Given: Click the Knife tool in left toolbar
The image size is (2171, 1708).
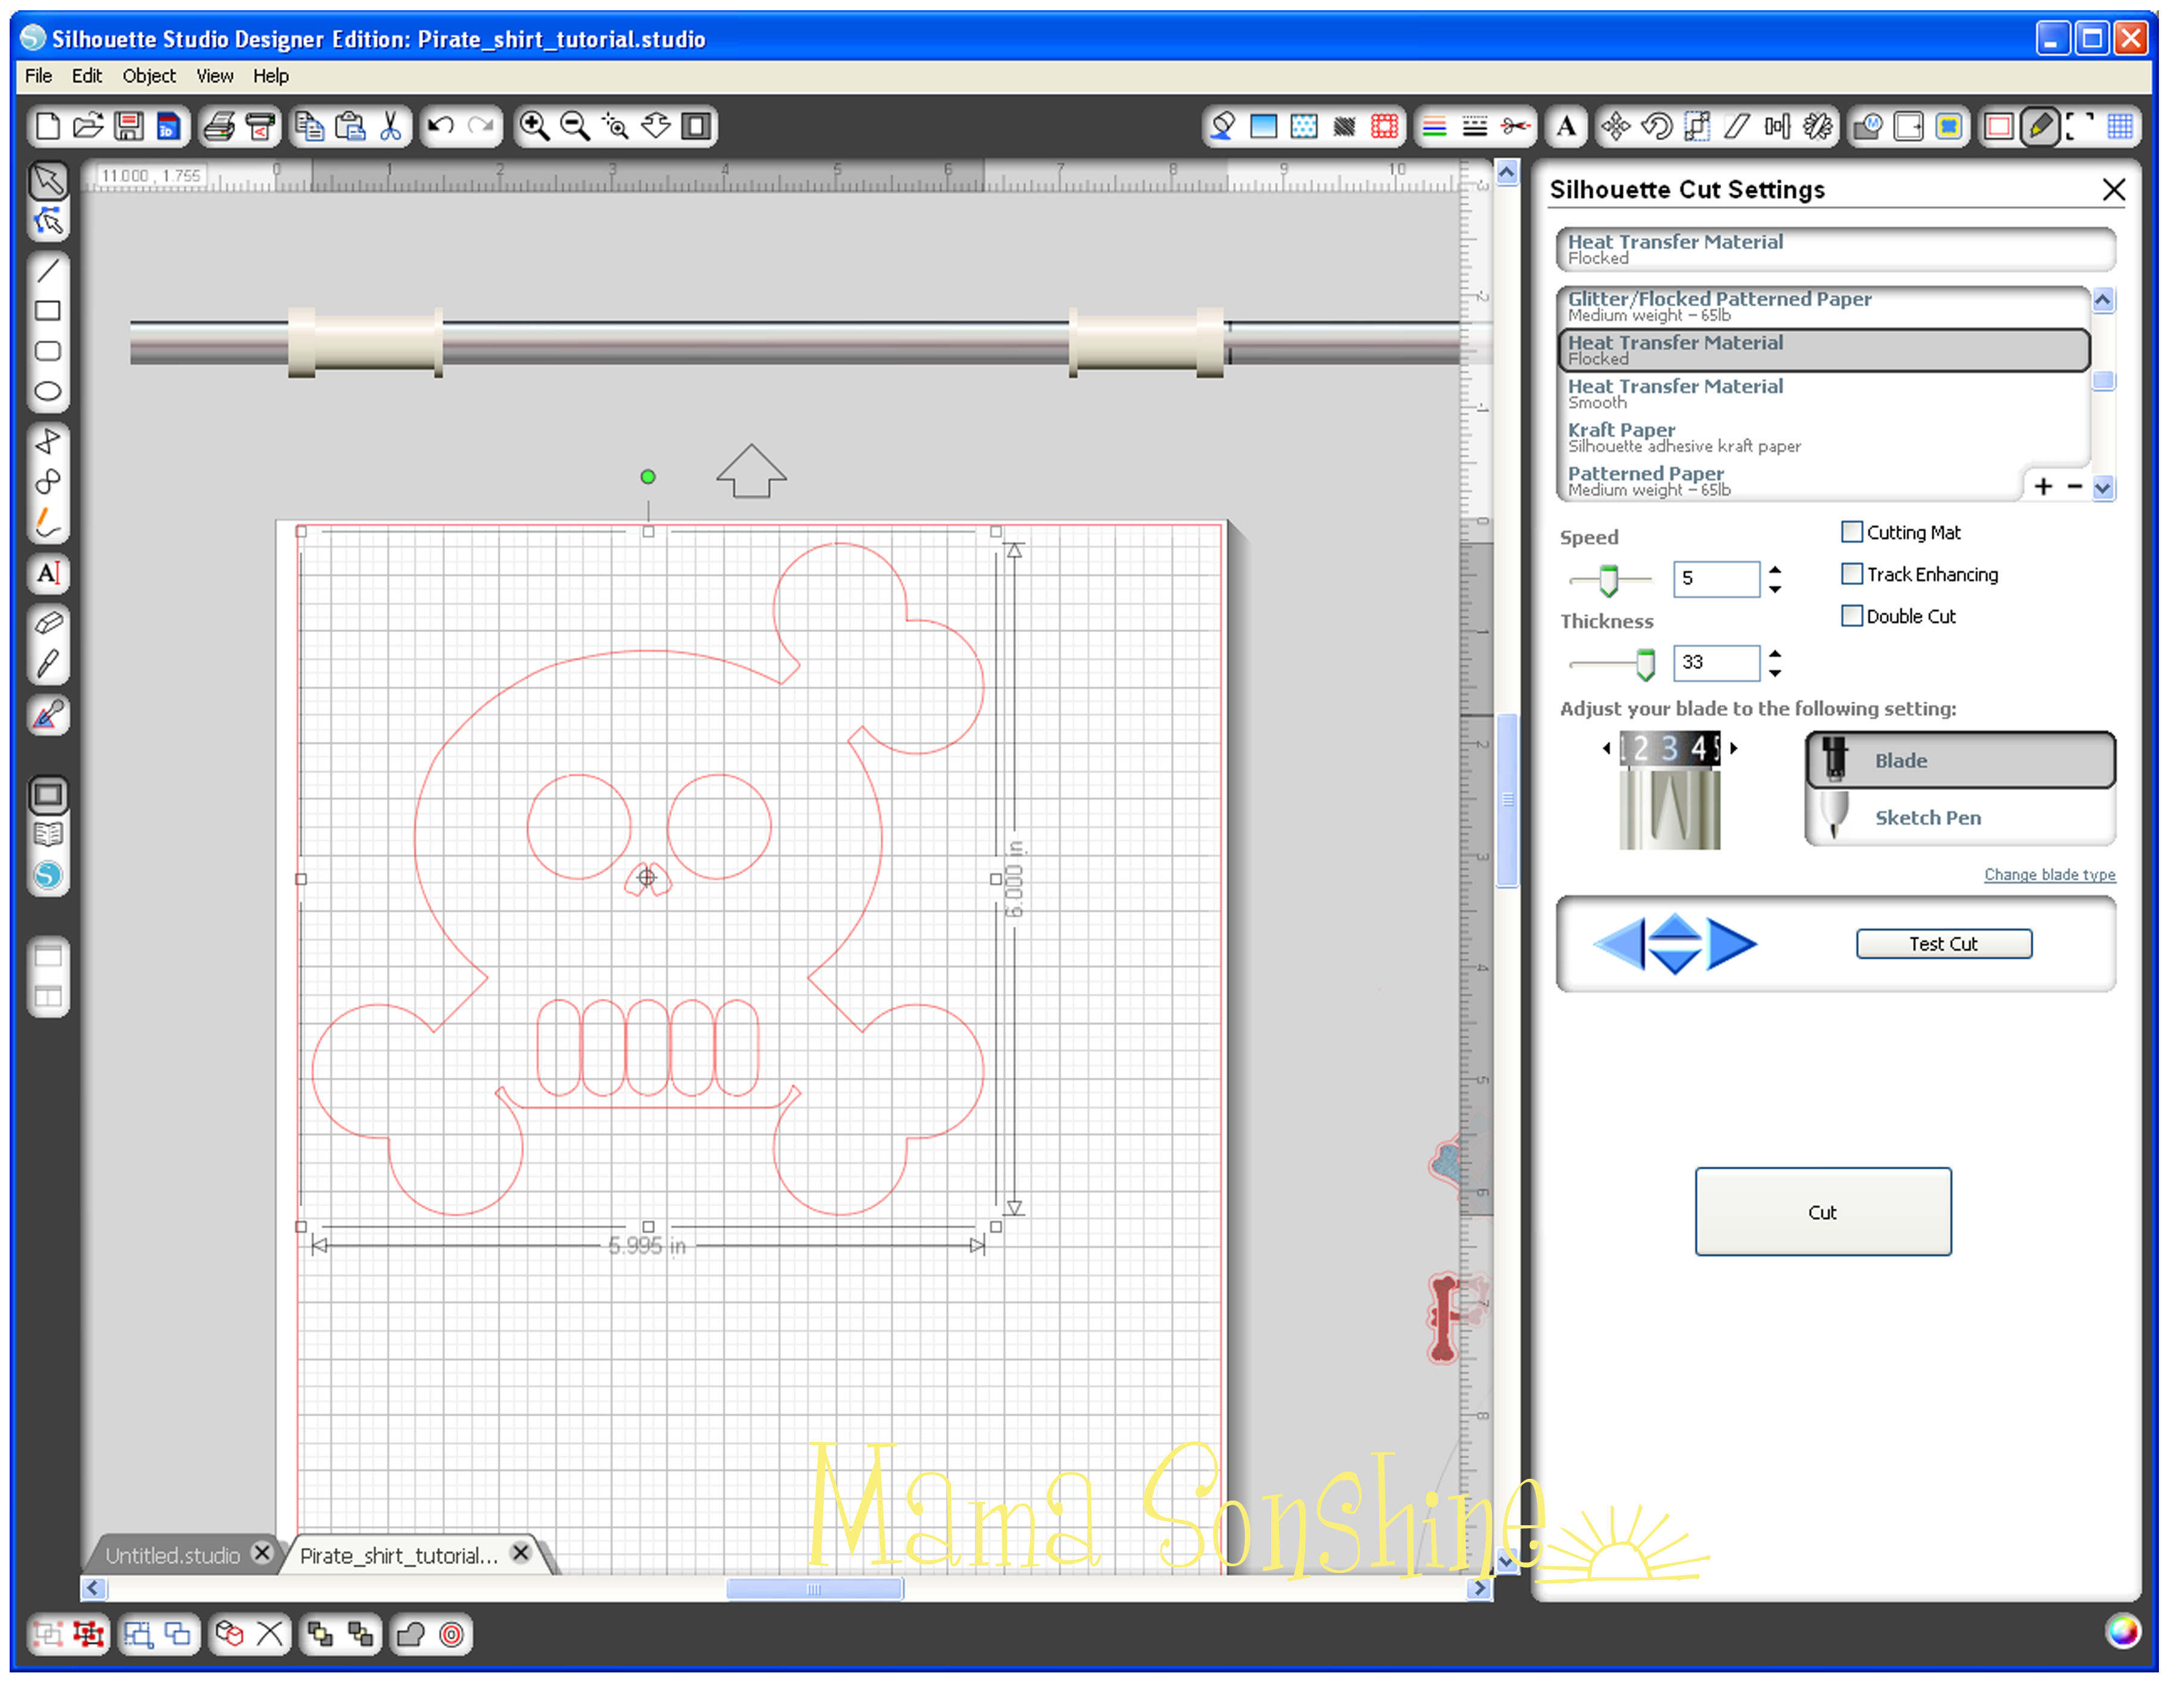Looking at the screenshot, I should pos(47,664).
